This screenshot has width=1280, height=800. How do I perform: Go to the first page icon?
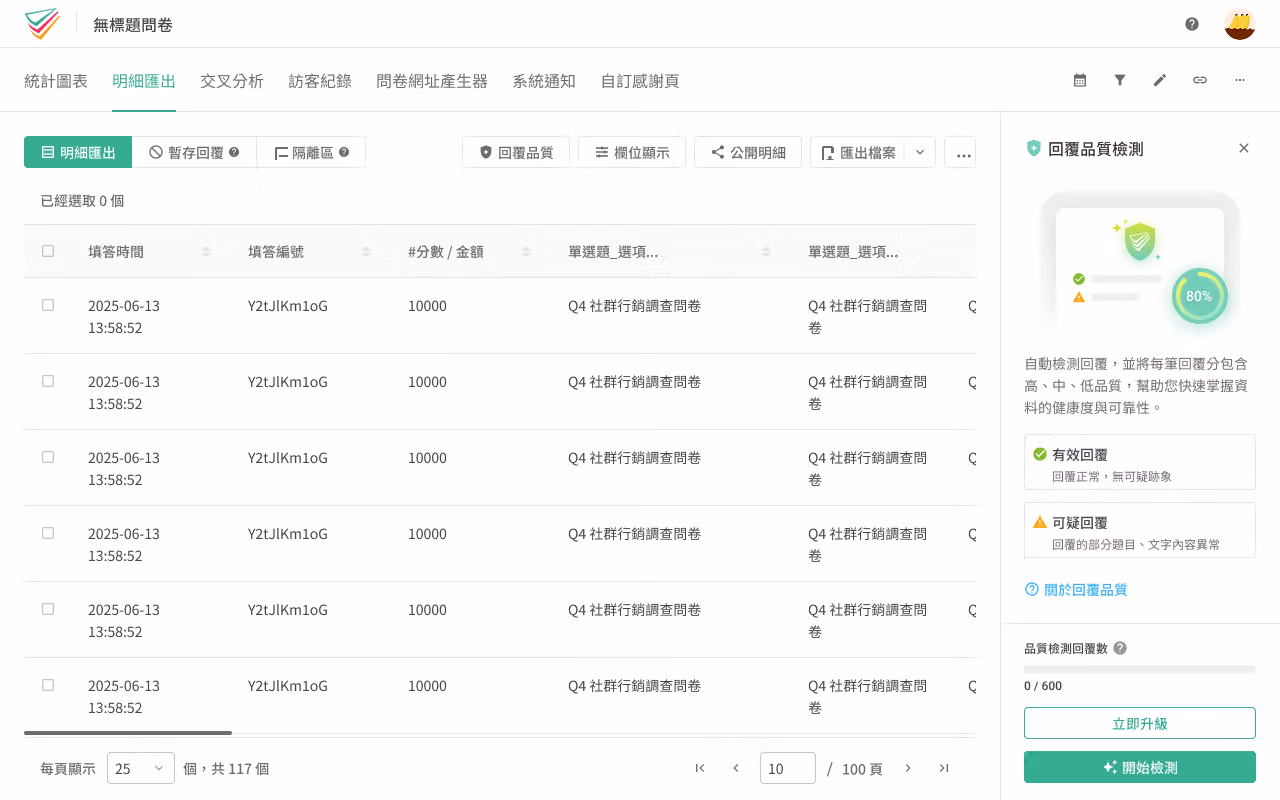click(700, 768)
